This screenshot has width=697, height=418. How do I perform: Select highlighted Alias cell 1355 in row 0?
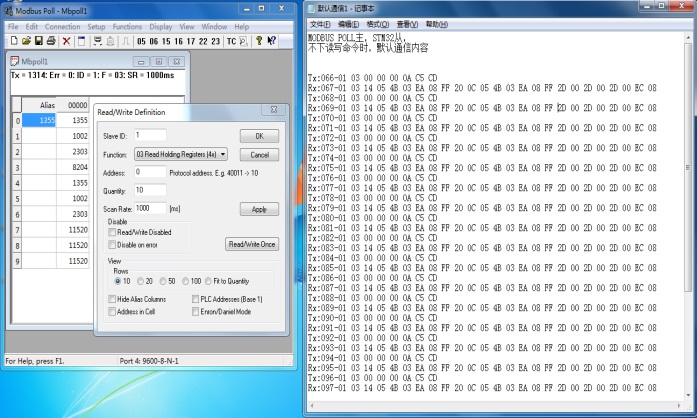(39, 120)
